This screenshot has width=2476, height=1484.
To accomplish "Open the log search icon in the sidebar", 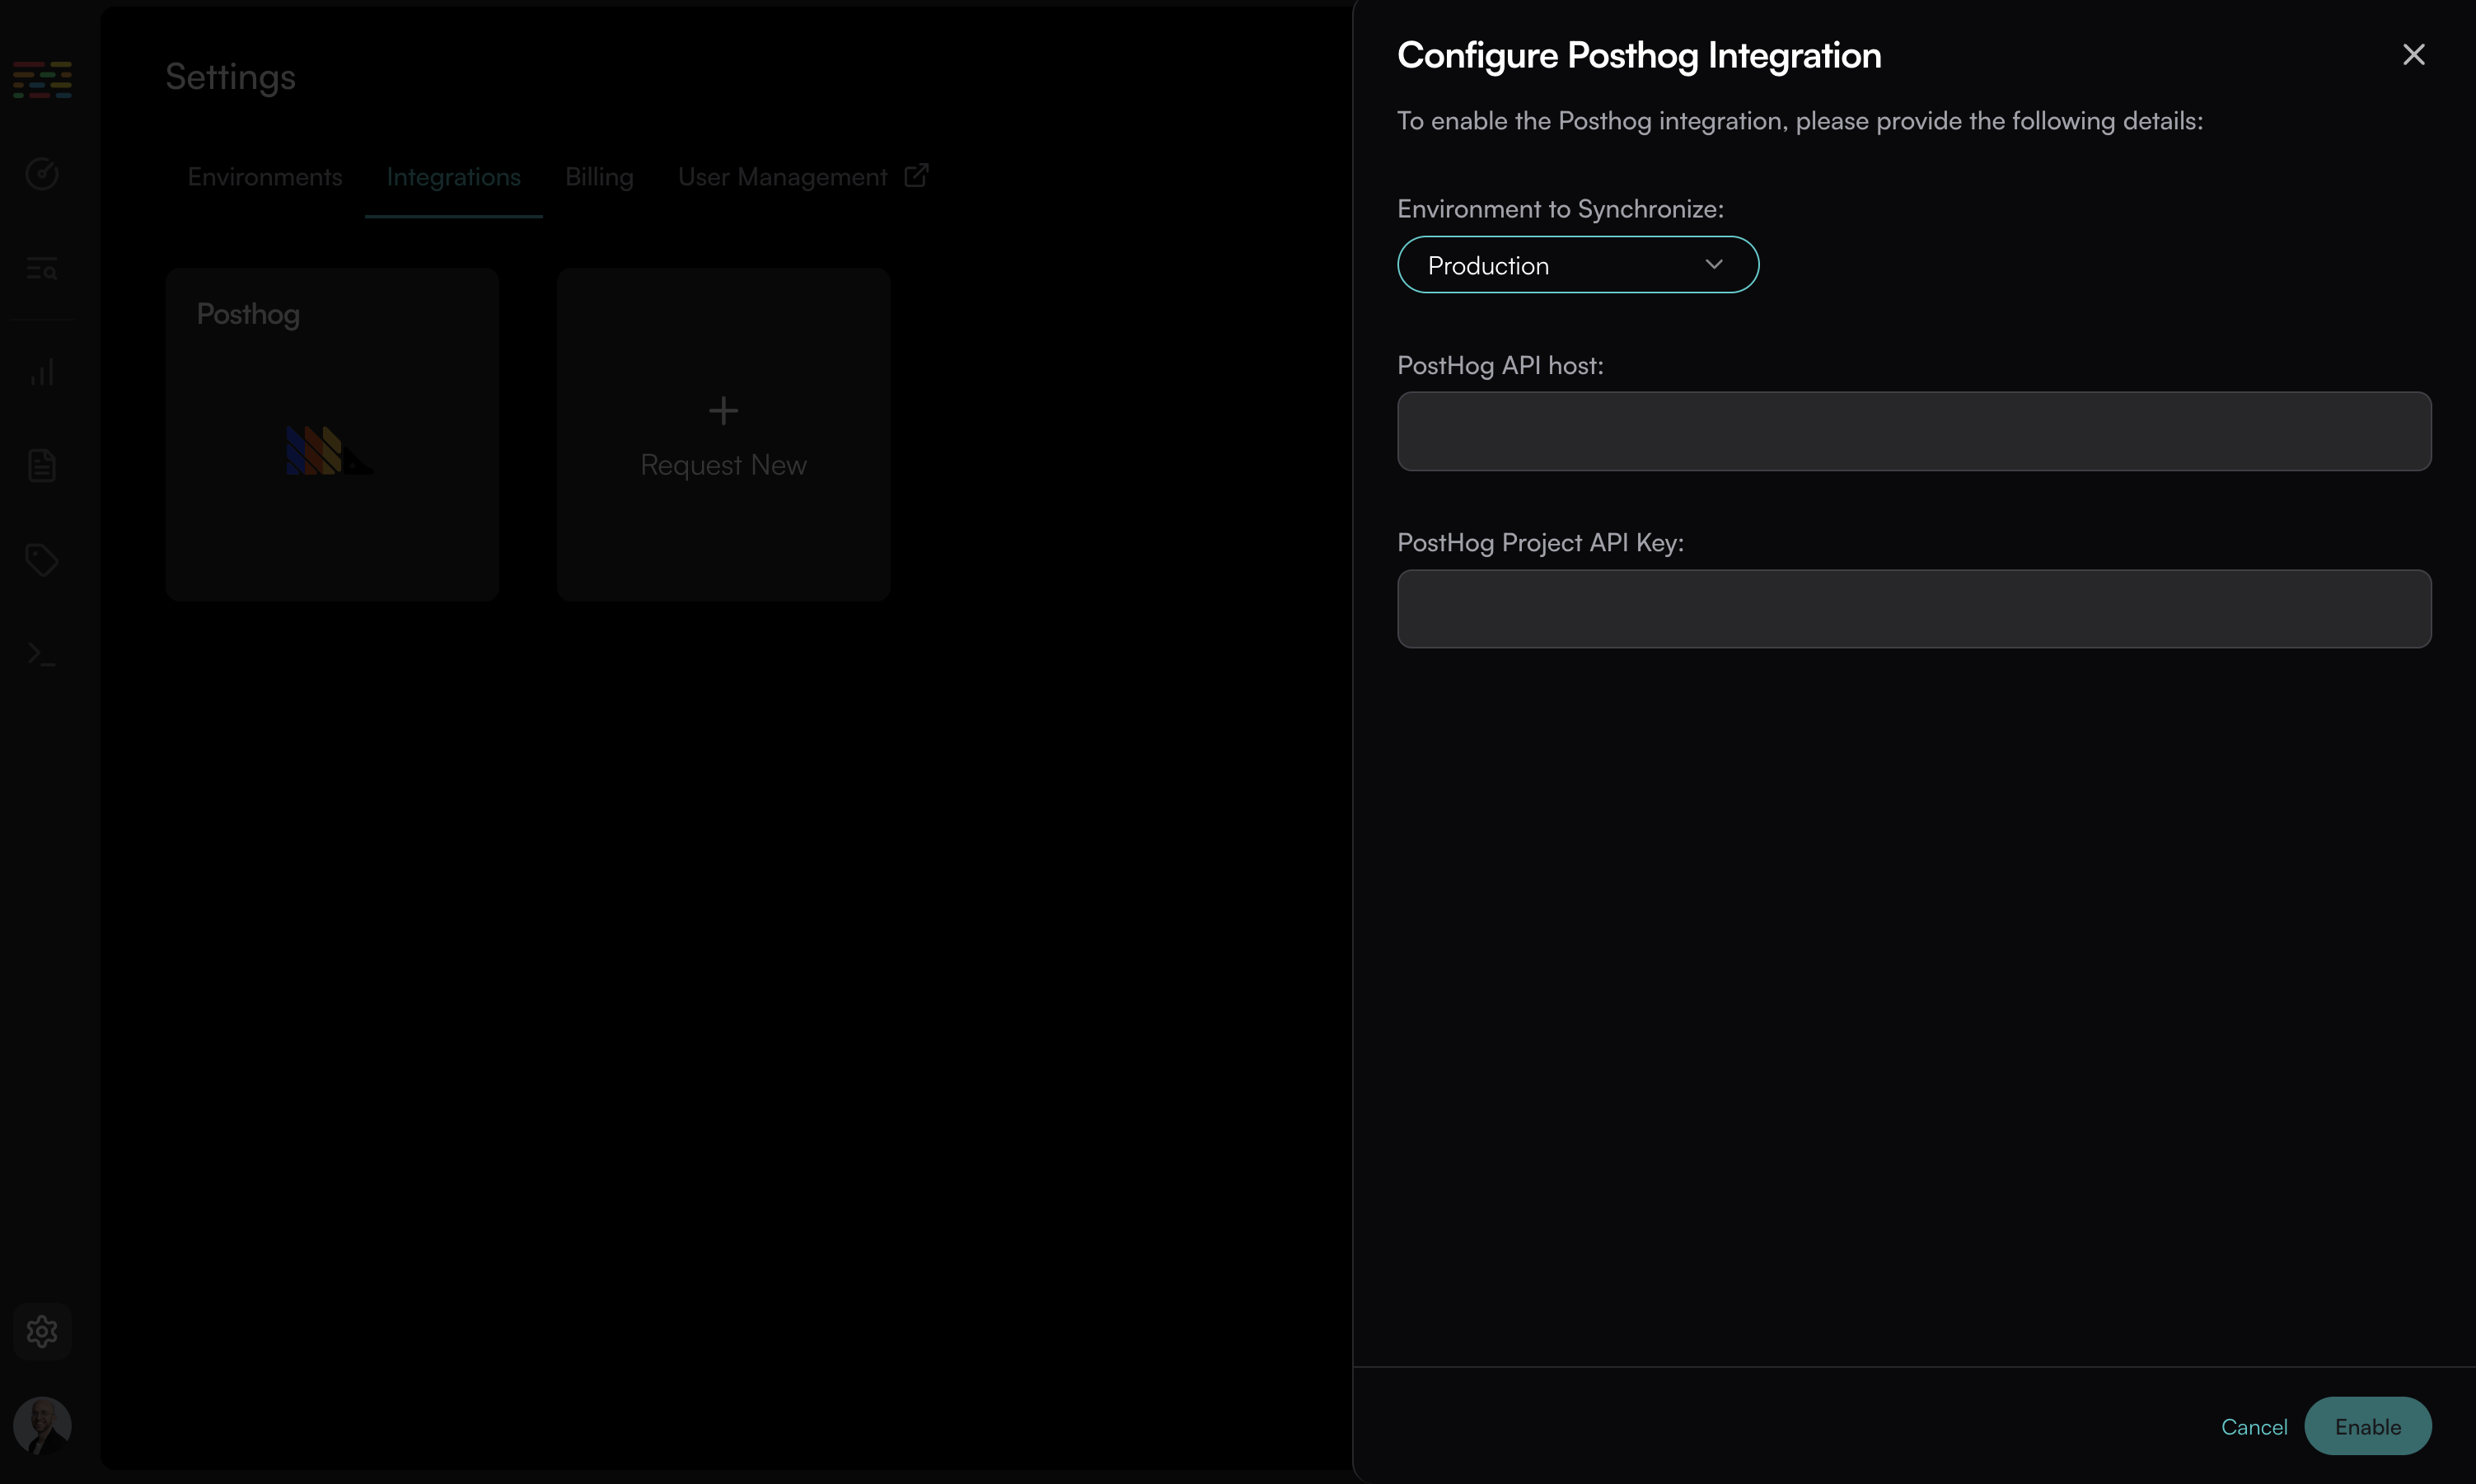I will coord(42,269).
